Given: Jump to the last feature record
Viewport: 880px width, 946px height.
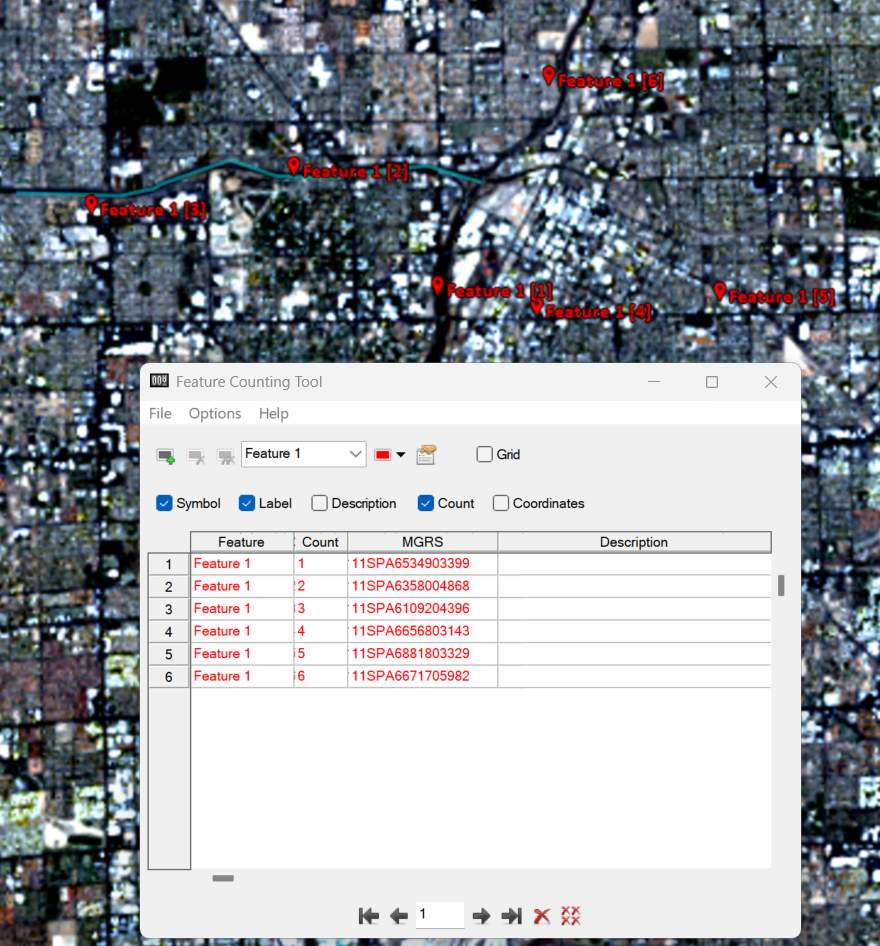Looking at the screenshot, I should coord(511,915).
